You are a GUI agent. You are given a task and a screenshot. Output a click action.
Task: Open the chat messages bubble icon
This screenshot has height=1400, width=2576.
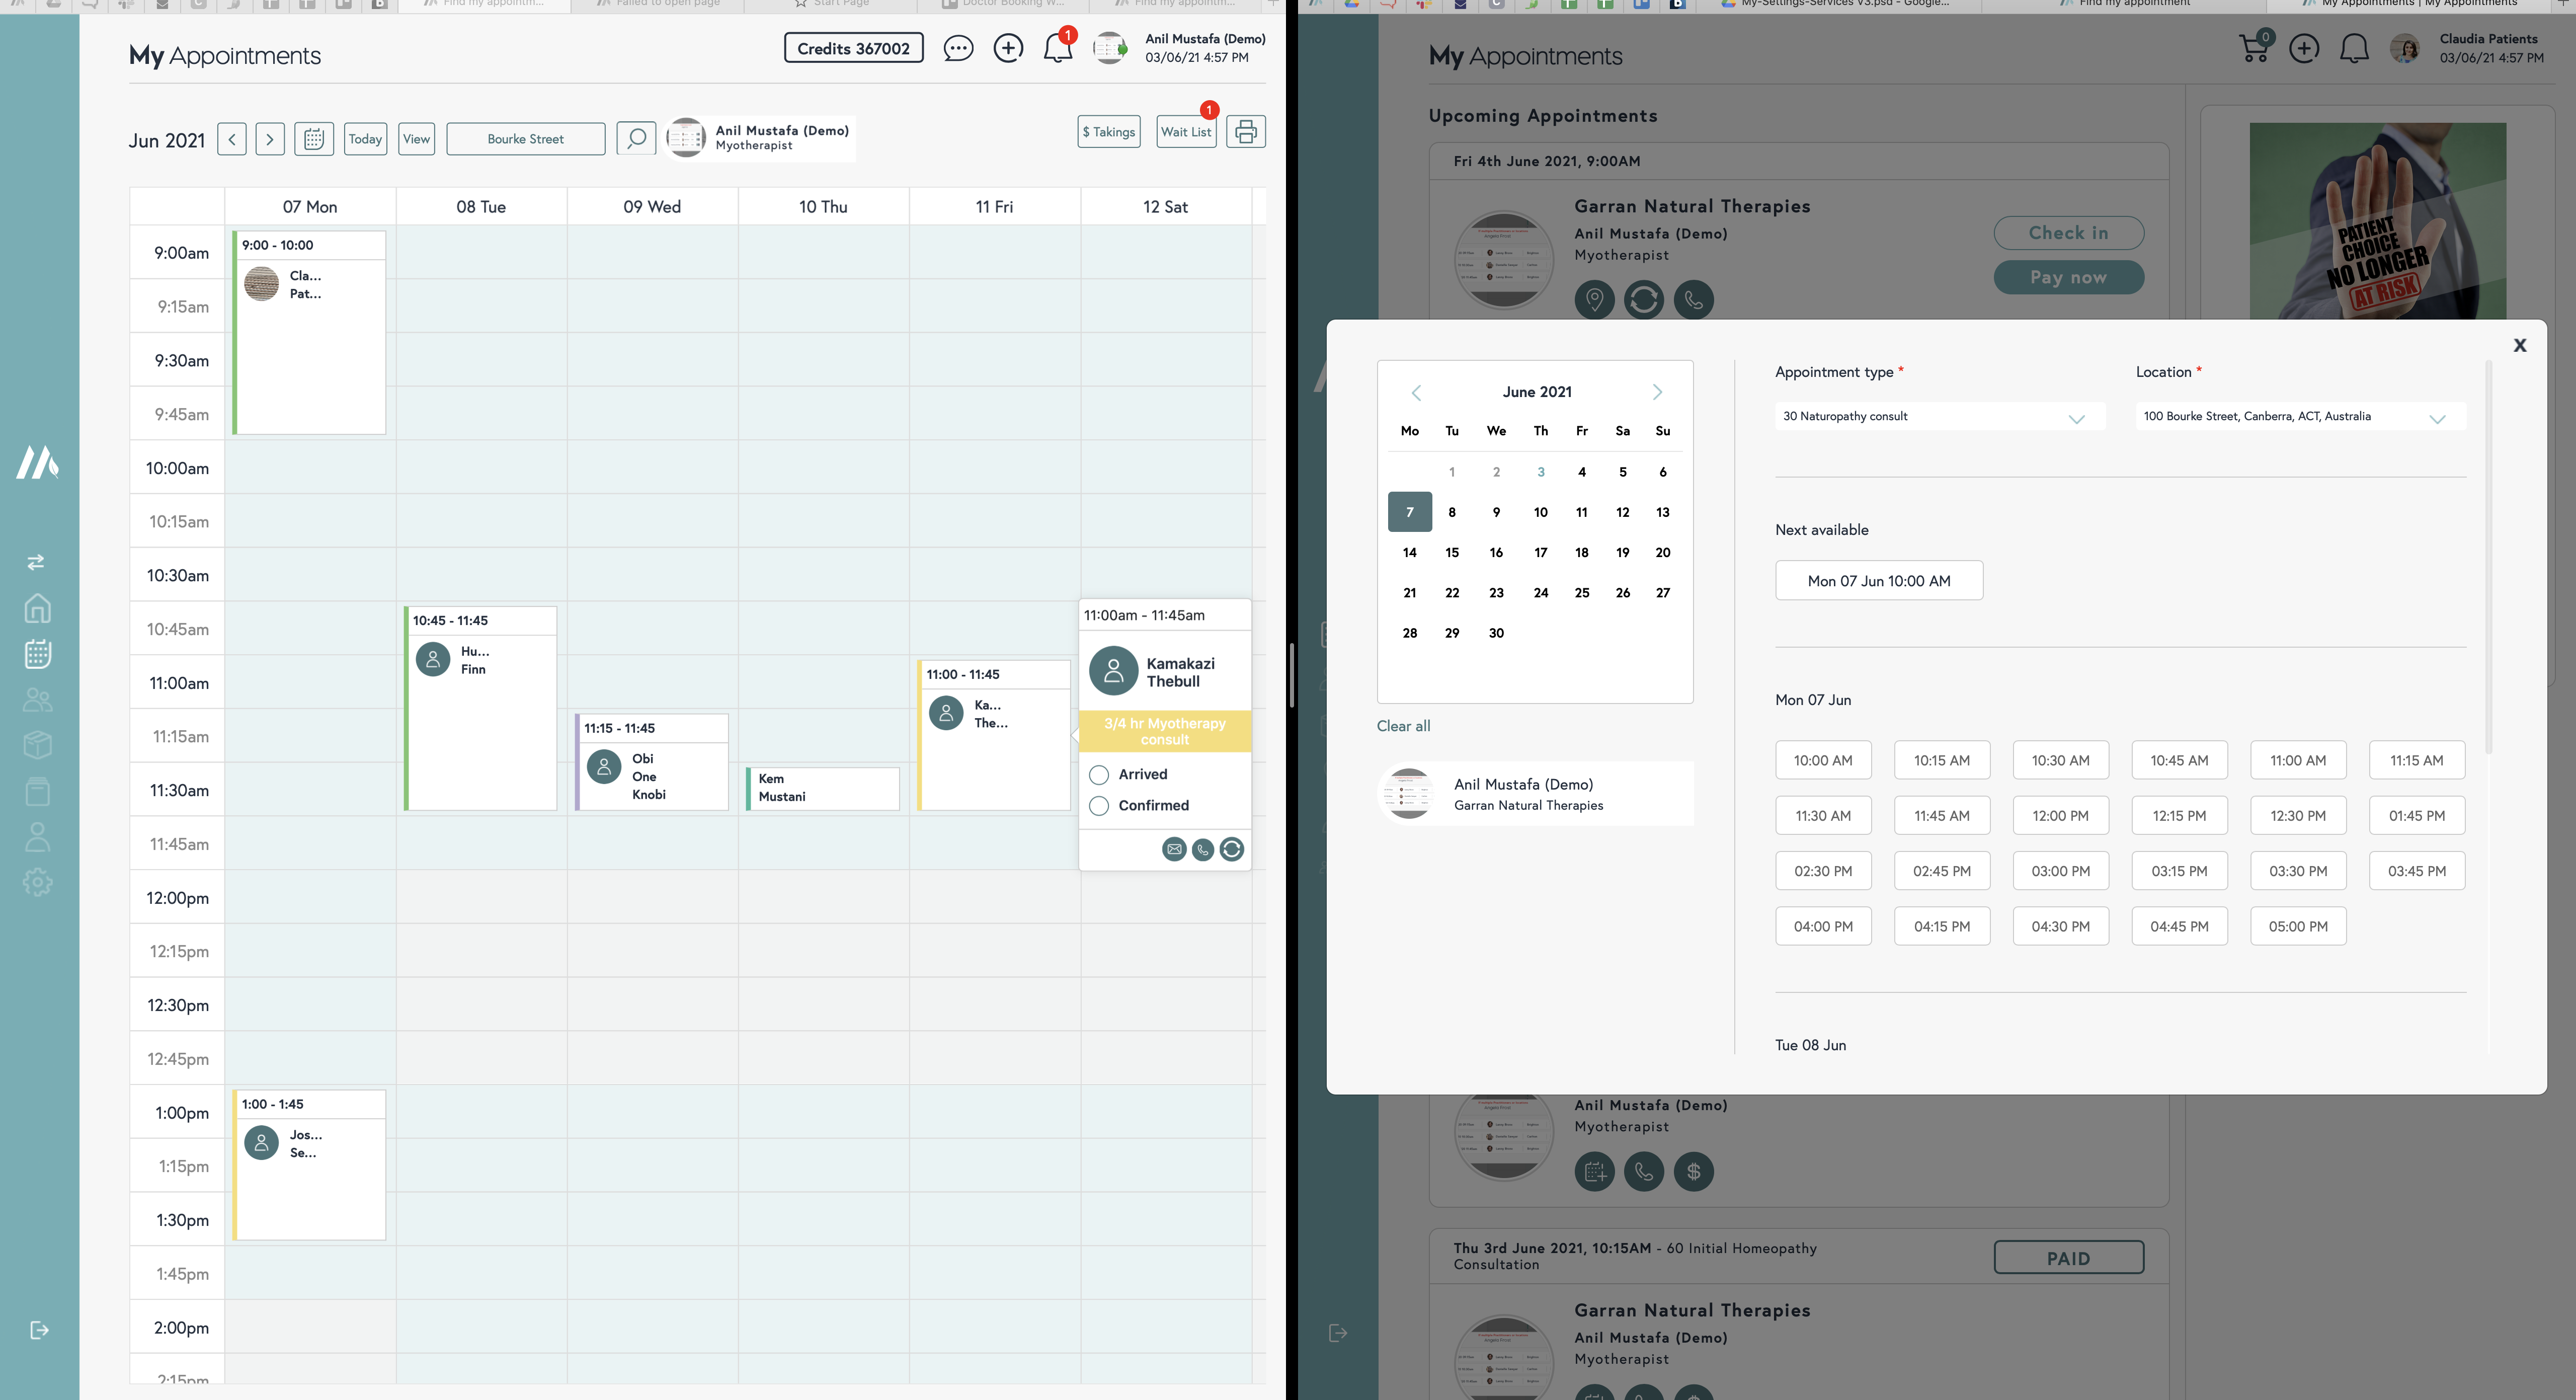click(957, 48)
